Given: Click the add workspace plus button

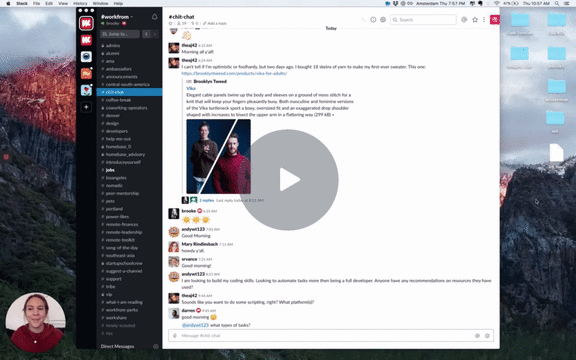Looking at the screenshot, I should 86,107.
